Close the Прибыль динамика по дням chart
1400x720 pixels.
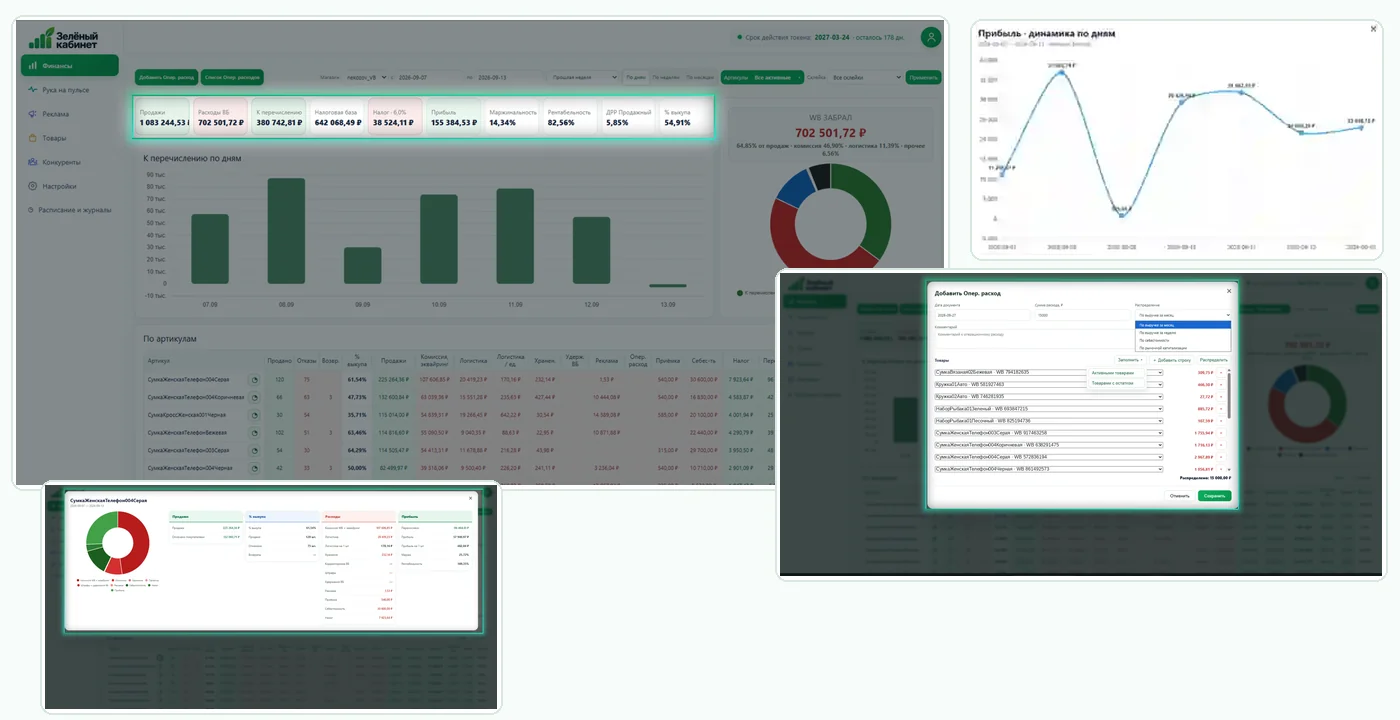point(1372,29)
